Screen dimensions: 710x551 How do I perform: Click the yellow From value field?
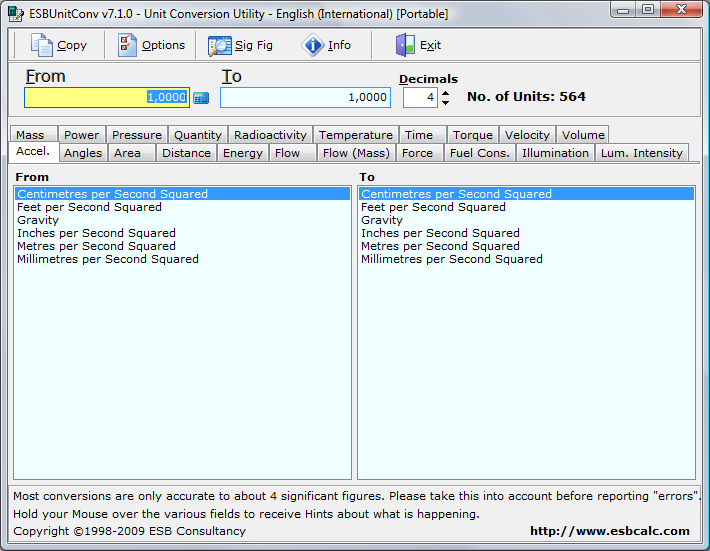tap(107, 97)
